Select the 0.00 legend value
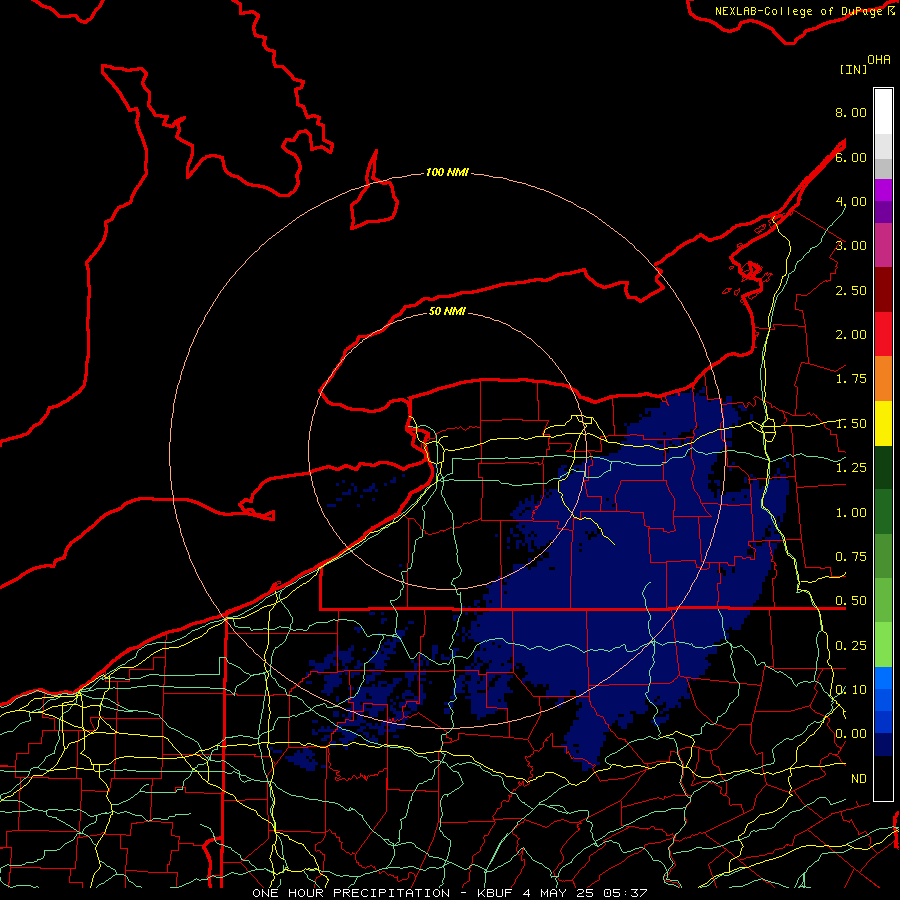900x900 pixels. pyautogui.click(x=851, y=734)
